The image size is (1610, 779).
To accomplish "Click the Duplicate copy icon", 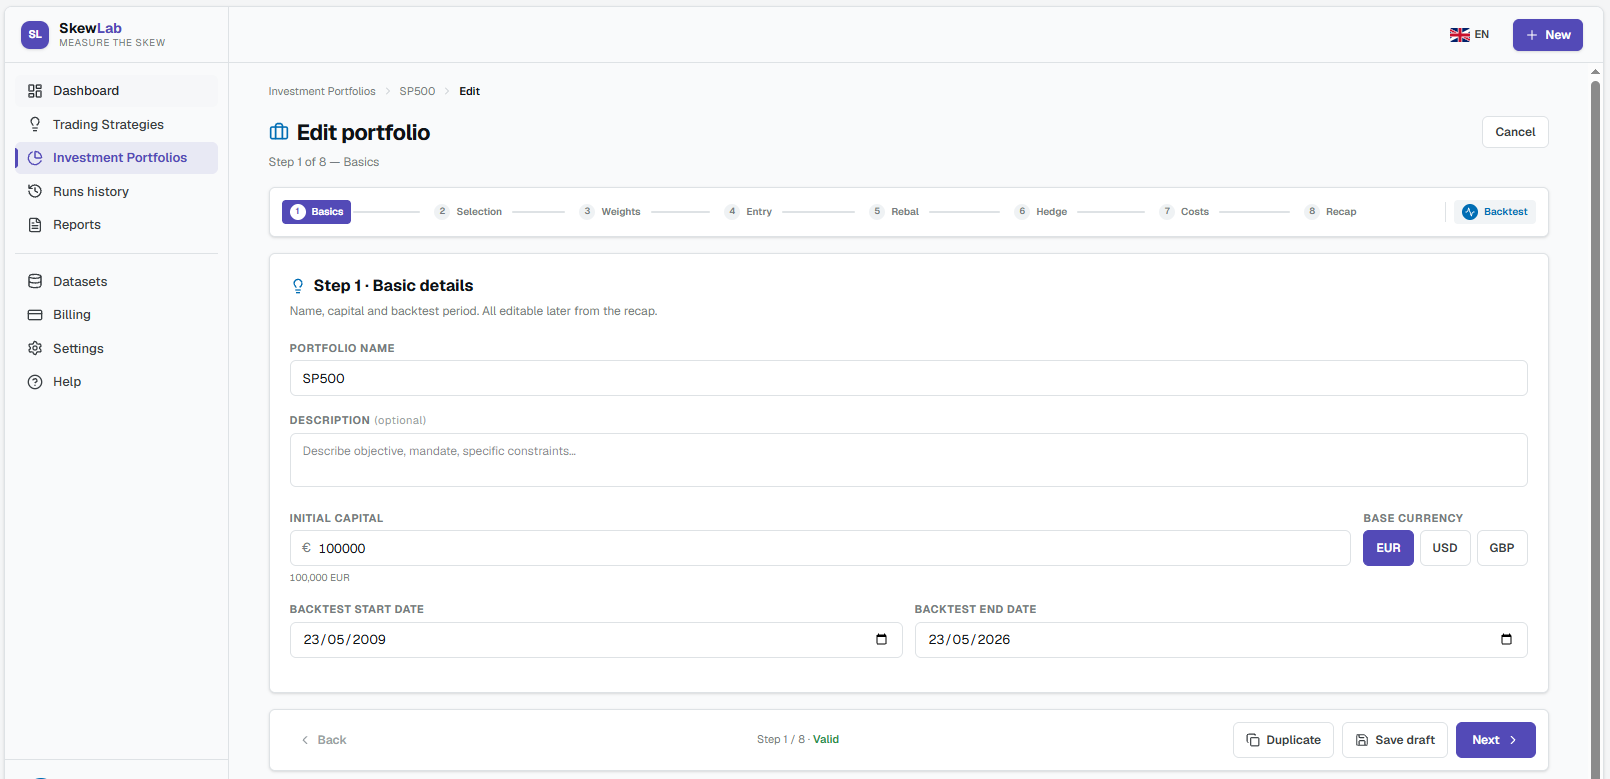I will point(1253,740).
